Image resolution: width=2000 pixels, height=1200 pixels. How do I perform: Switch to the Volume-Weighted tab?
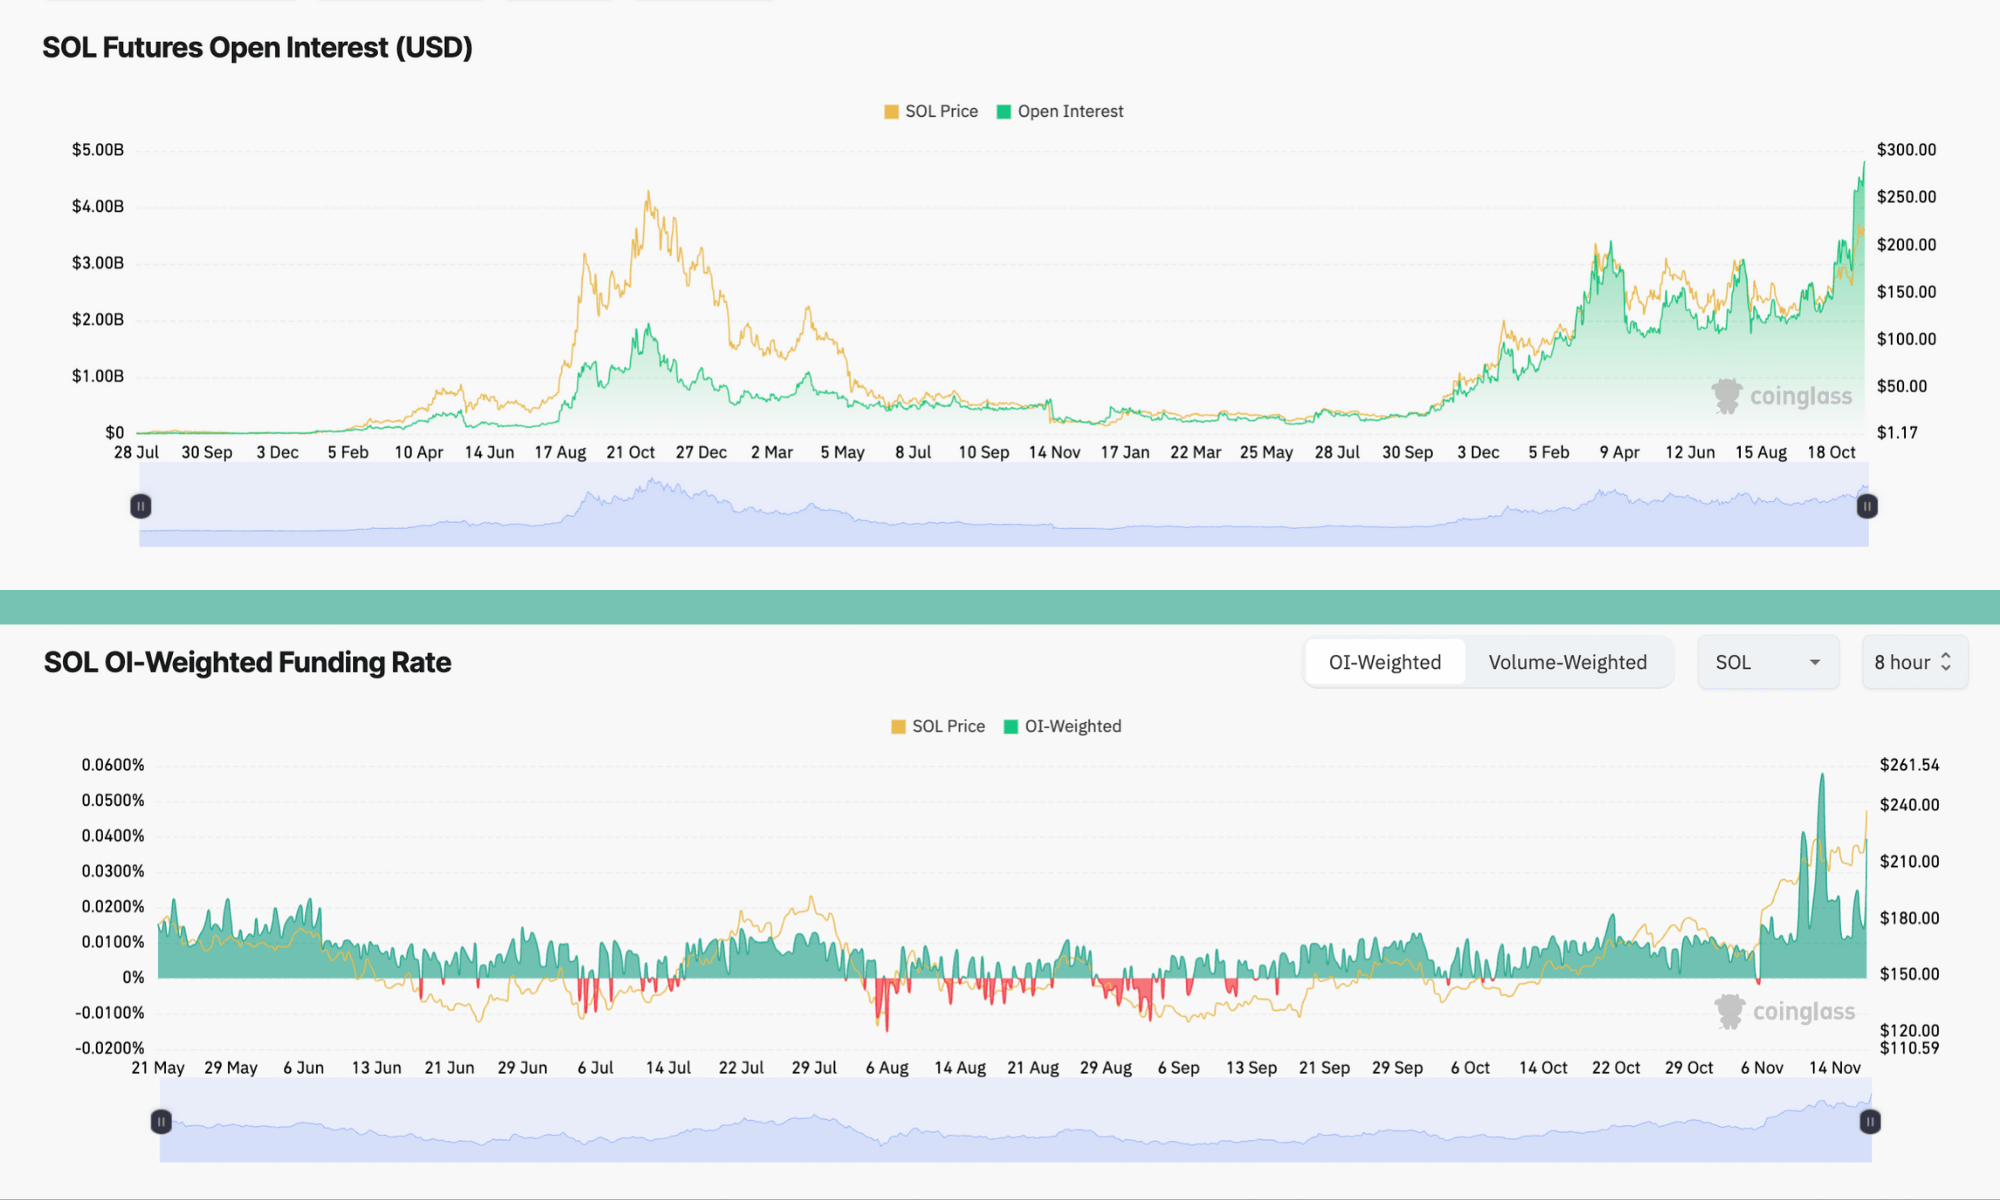click(x=1568, y=662)
